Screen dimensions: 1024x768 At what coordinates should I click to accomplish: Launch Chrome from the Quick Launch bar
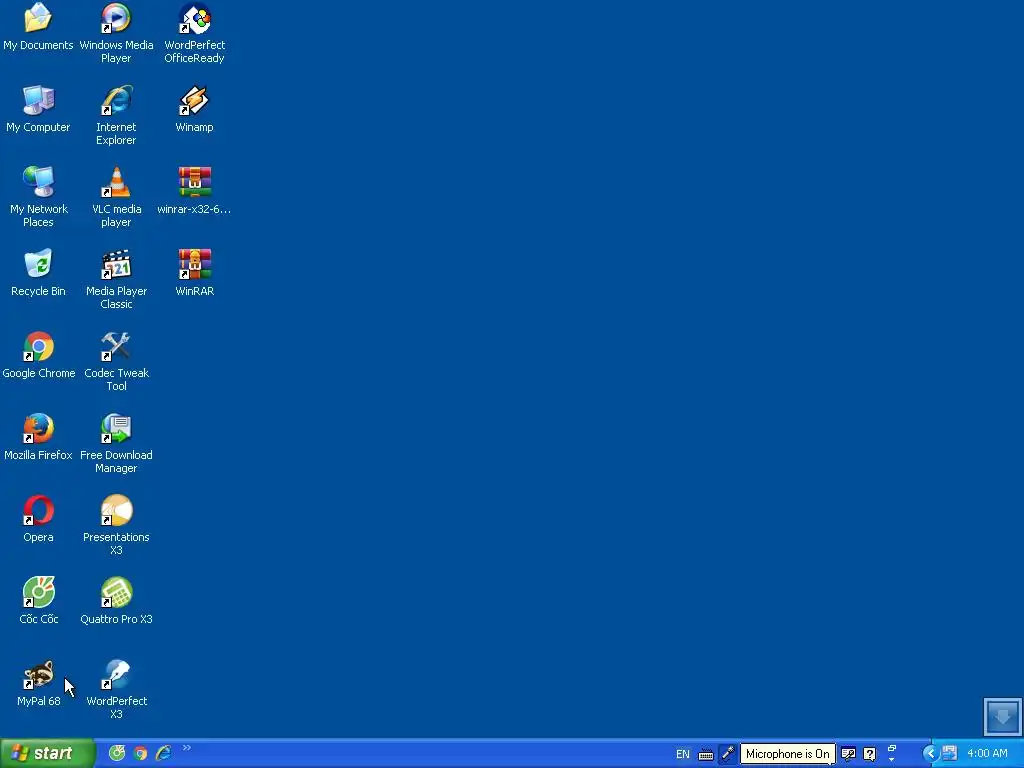[x=140, y=754]
